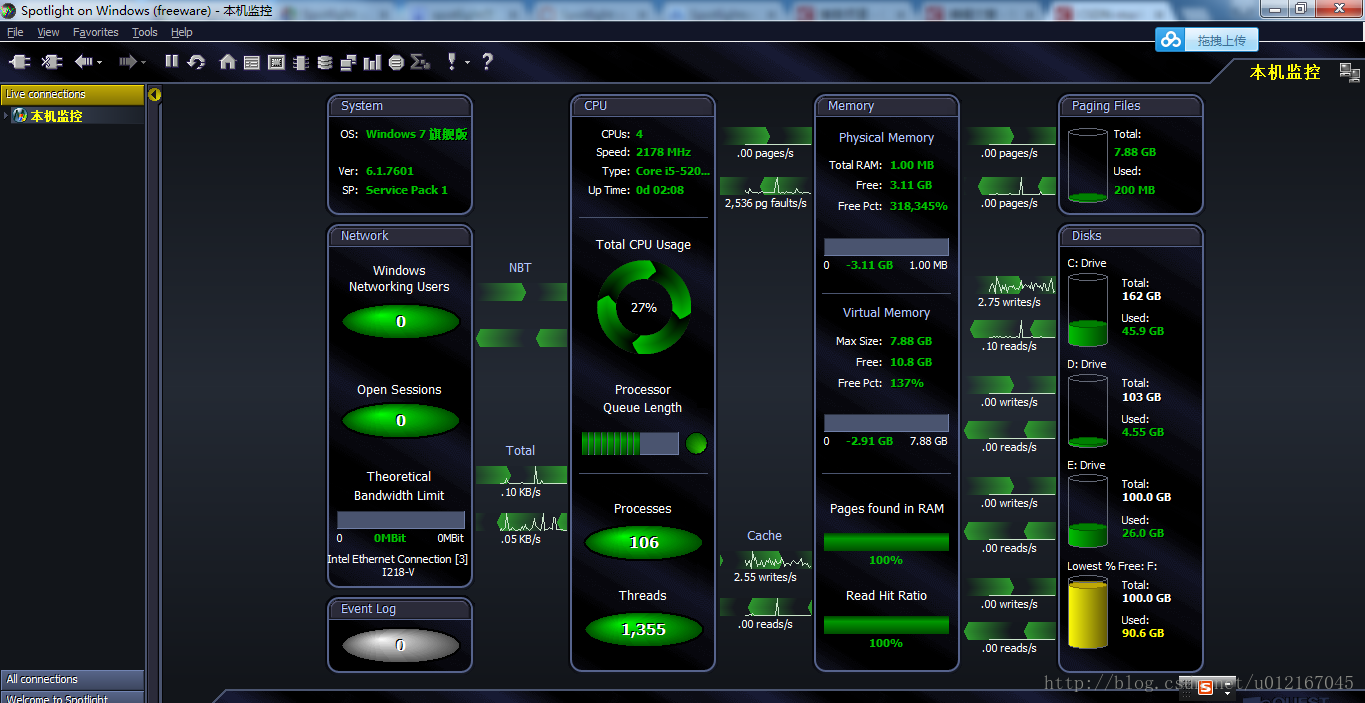Image resolution: width=1365 pixels, height=703 pixels.
Task: Refresh data with the circular arrow icon
Action: (196, 62)
